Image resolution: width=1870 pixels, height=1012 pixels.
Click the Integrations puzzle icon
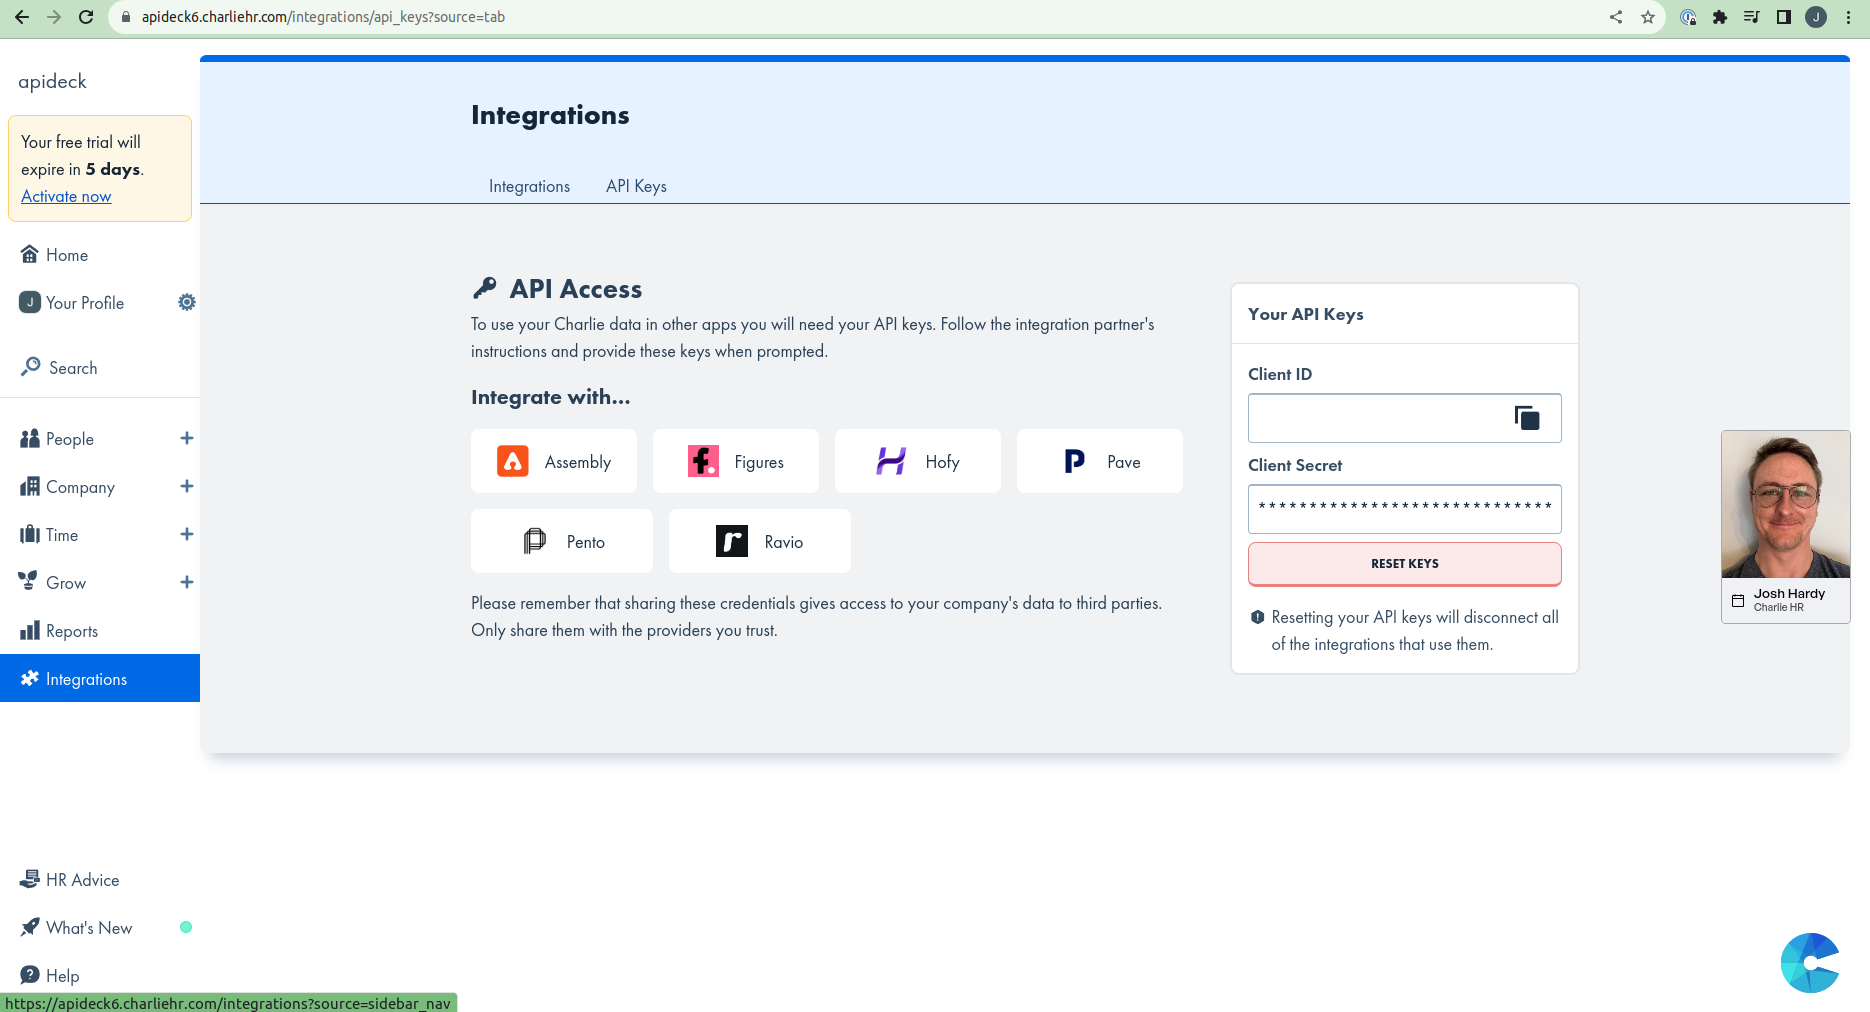pyautogui.click(x=30, y=678)
